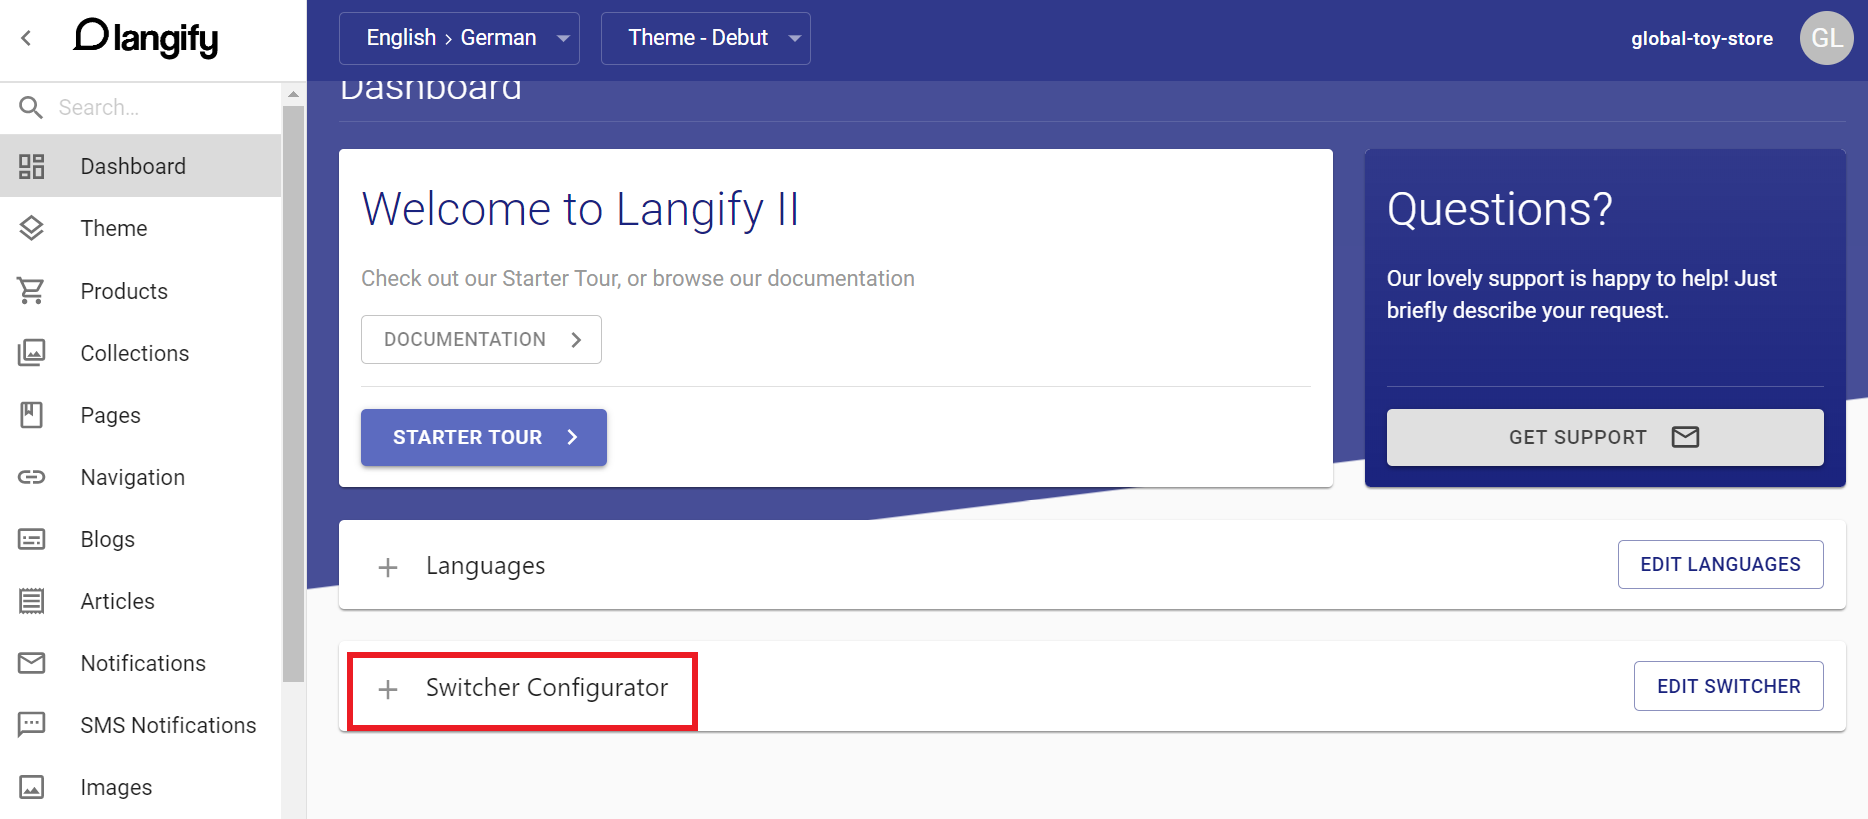This screenshot has width=1868, height=819.
Task: Click the sidebar vertical scrollbar thumb
Action: point(293,394)
